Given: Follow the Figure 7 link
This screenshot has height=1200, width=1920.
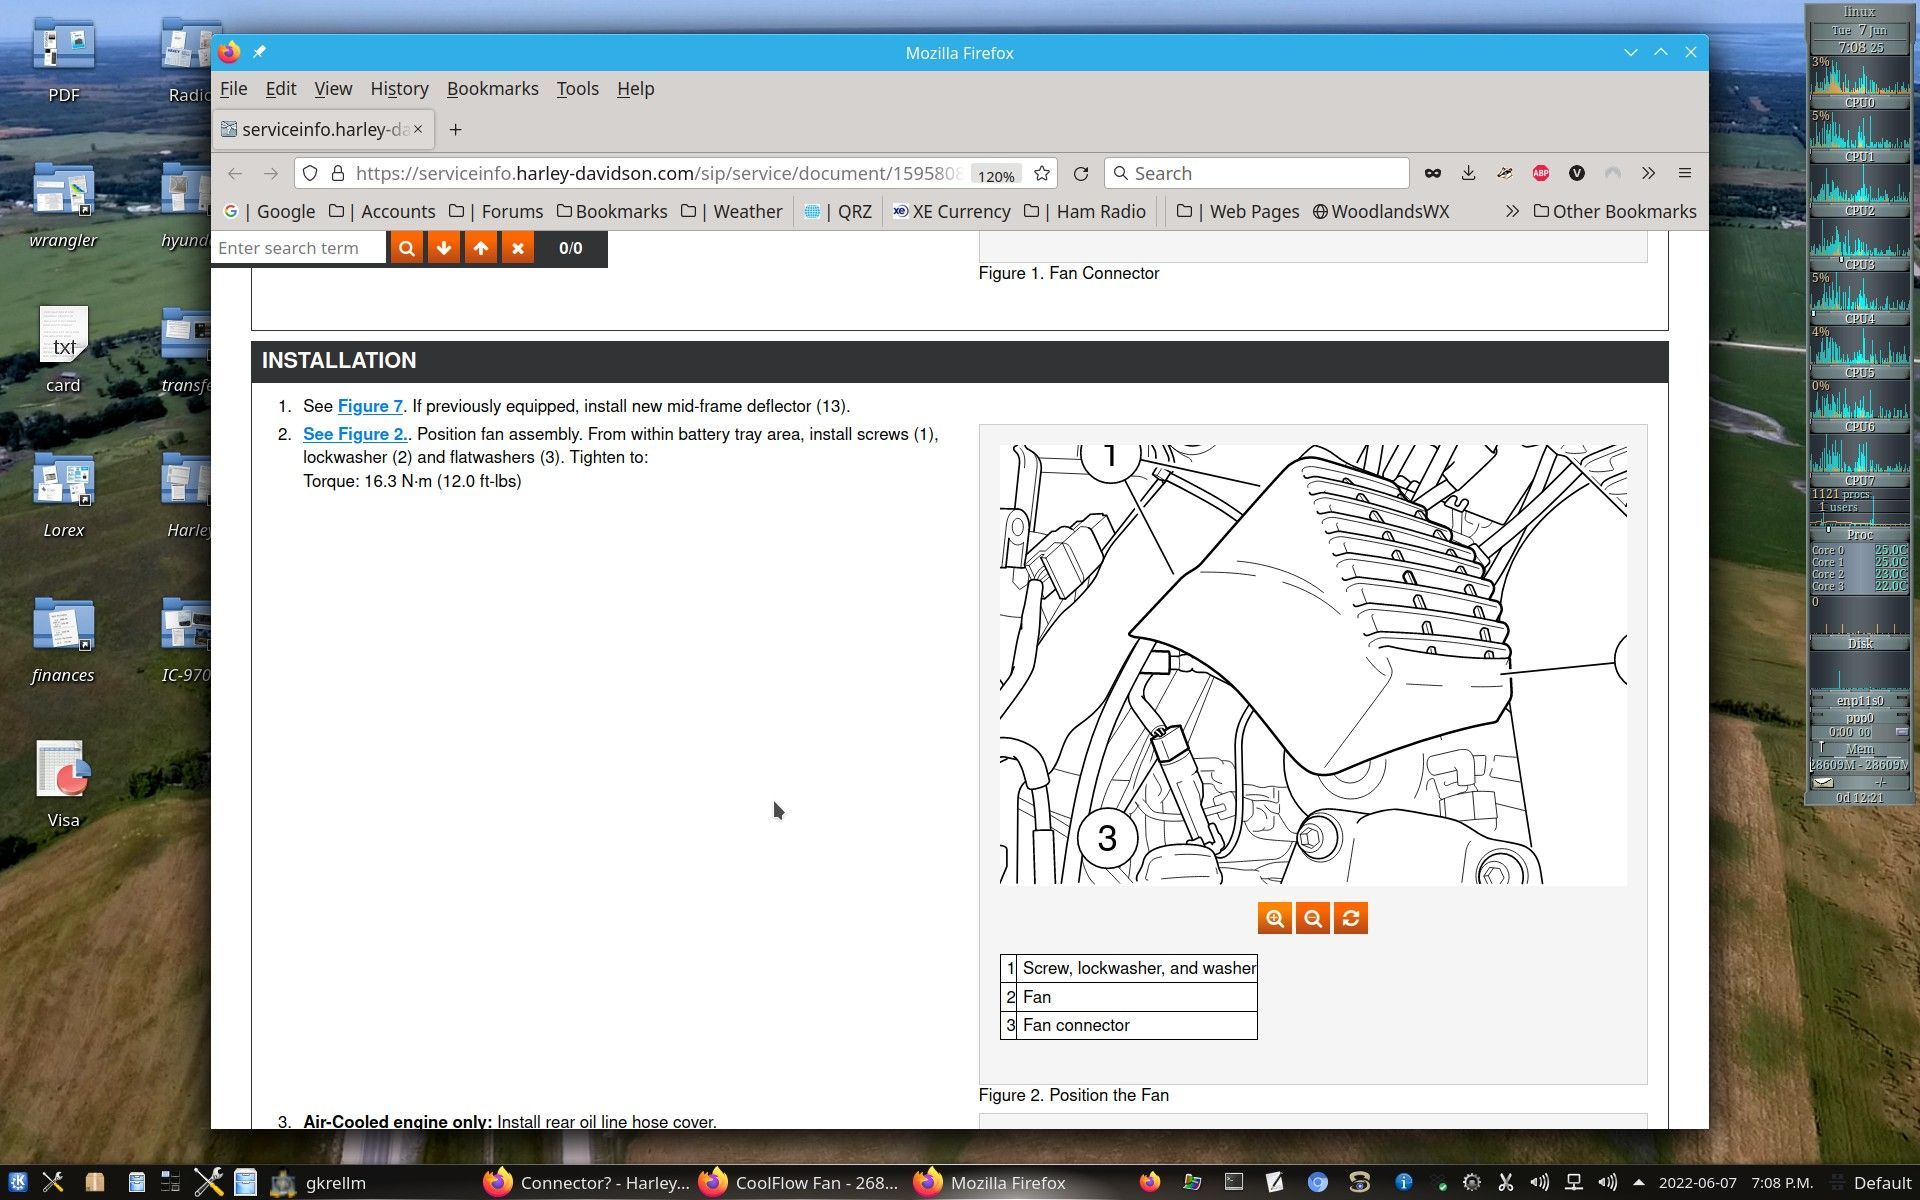Looking at the screenshot, I should [369, 406].
